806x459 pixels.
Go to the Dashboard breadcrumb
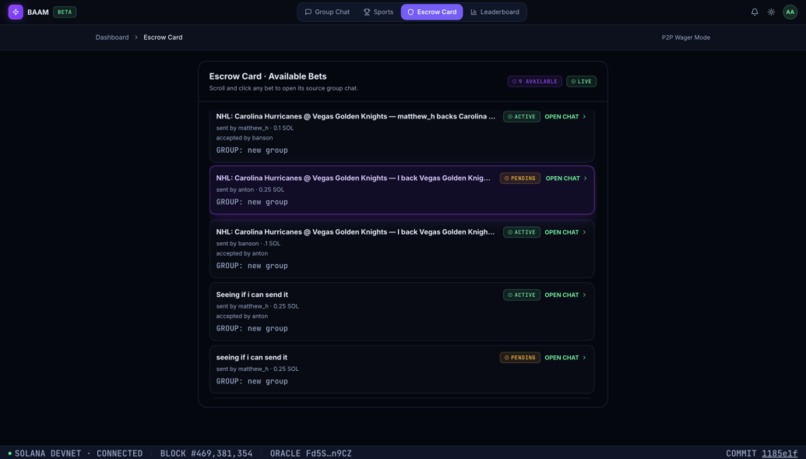(x=112, y=38)
